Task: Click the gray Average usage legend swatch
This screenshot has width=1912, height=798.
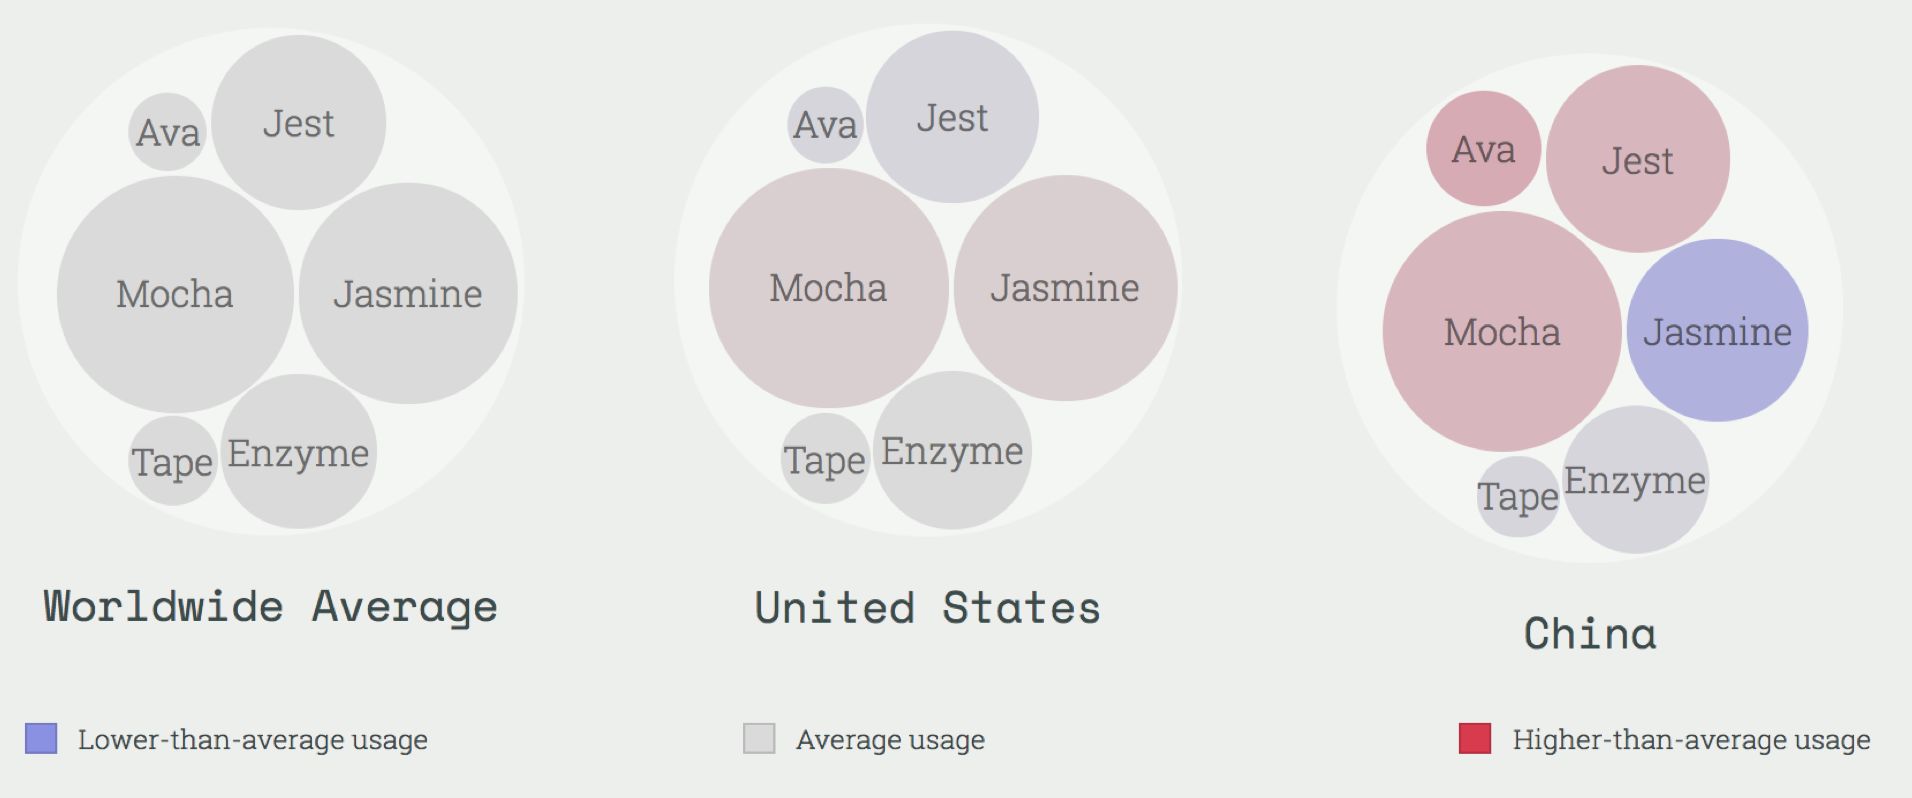Action: click(759, 739)
